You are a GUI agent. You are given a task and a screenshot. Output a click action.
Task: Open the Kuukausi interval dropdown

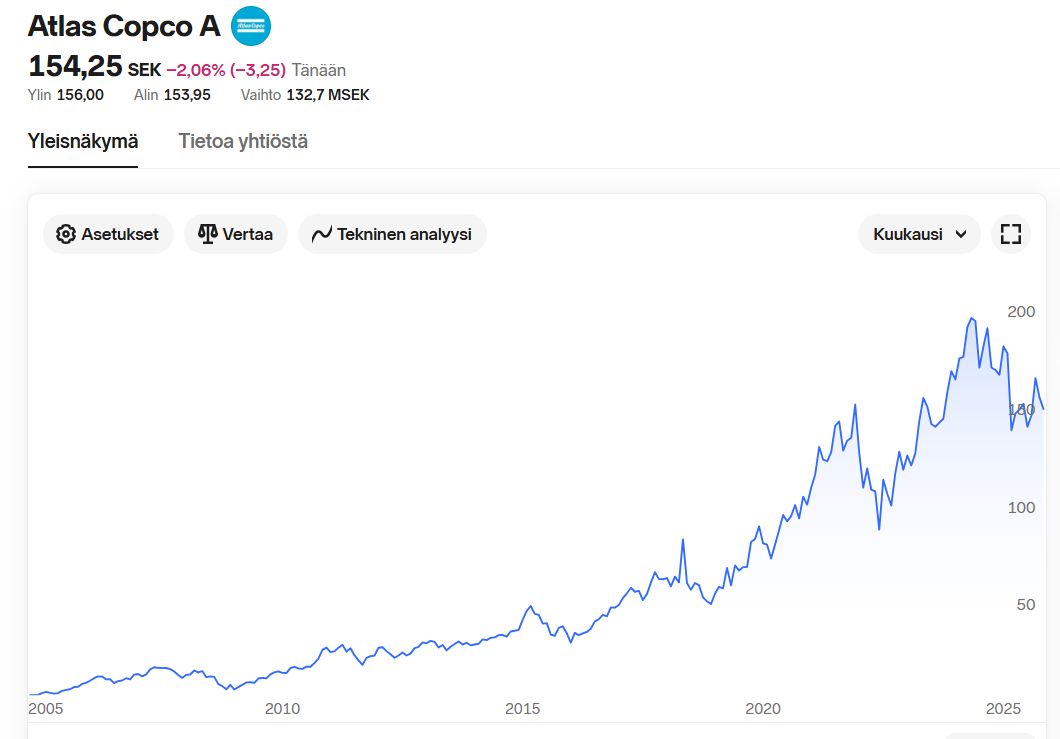pos(919,234)
